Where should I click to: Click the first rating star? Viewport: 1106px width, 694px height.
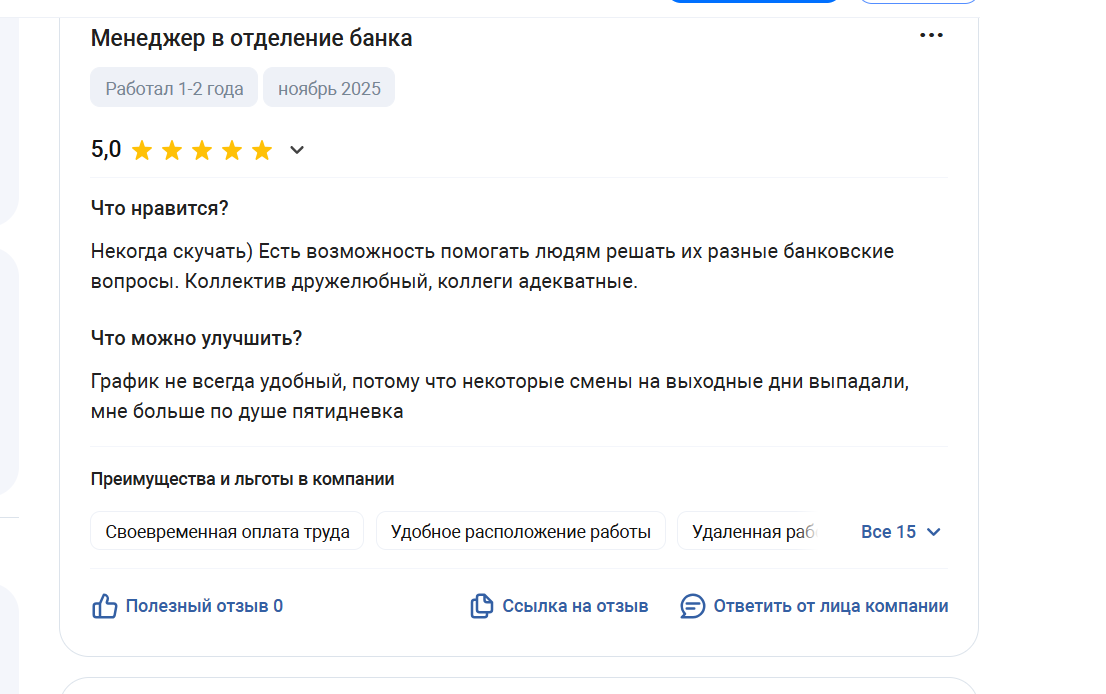click(x=142, y=151)
